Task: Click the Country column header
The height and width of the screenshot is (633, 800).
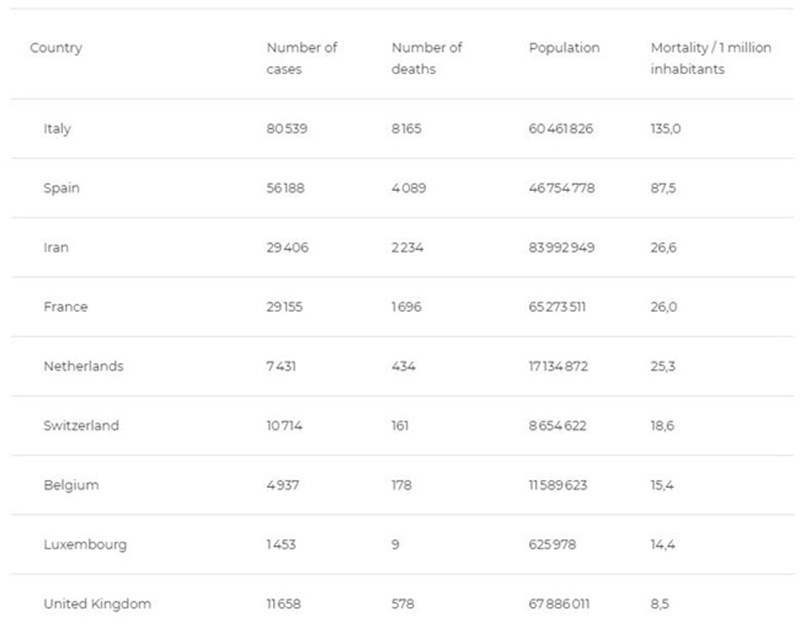Action: tap(56, 48)
